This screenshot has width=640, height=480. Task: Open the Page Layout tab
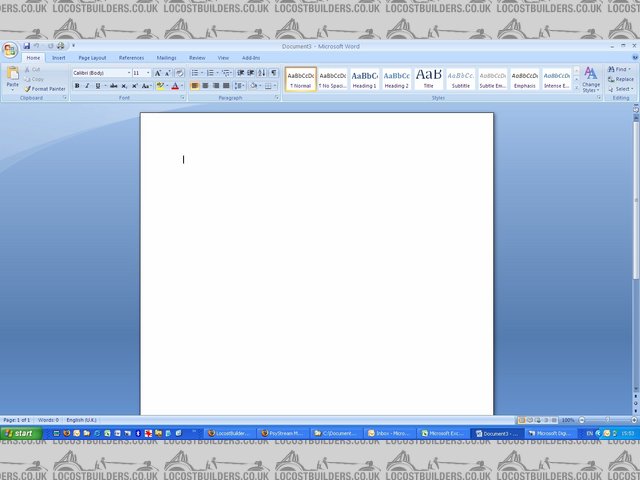(x=92, y=58)
